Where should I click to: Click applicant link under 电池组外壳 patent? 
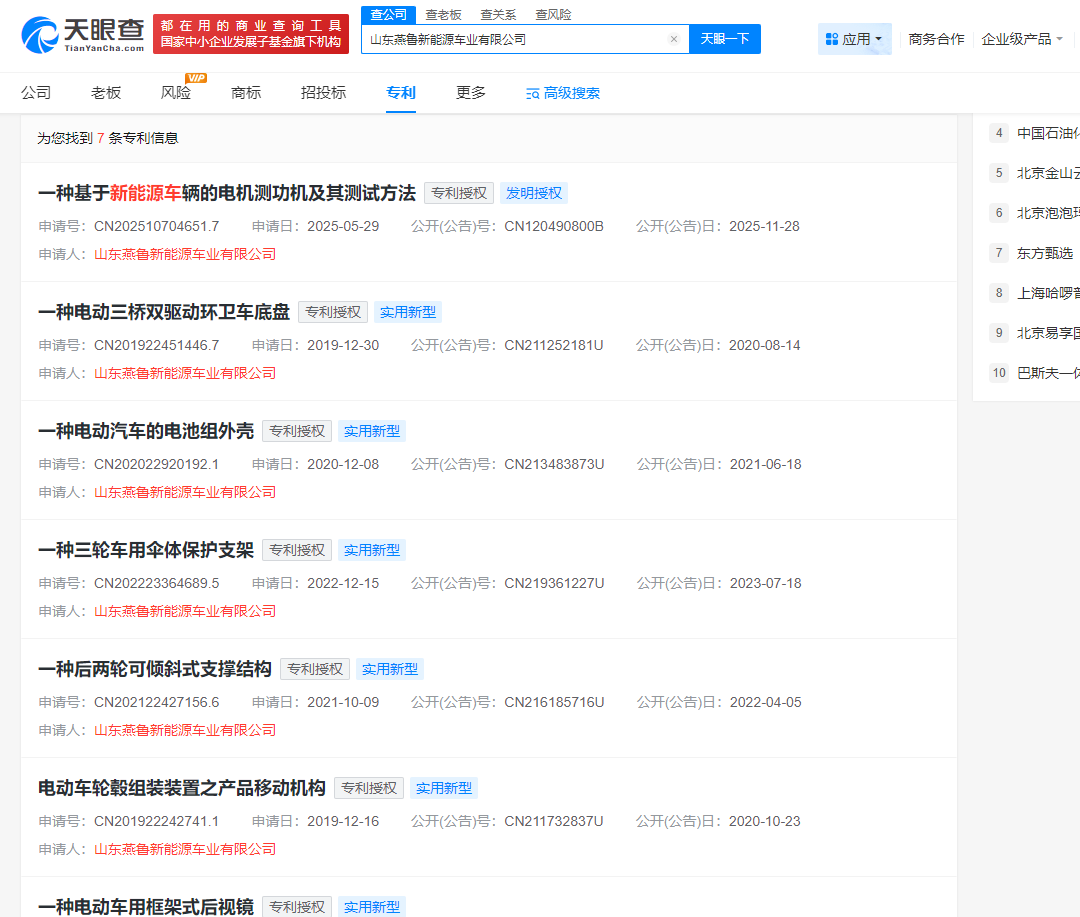click(x=185, y=492)
